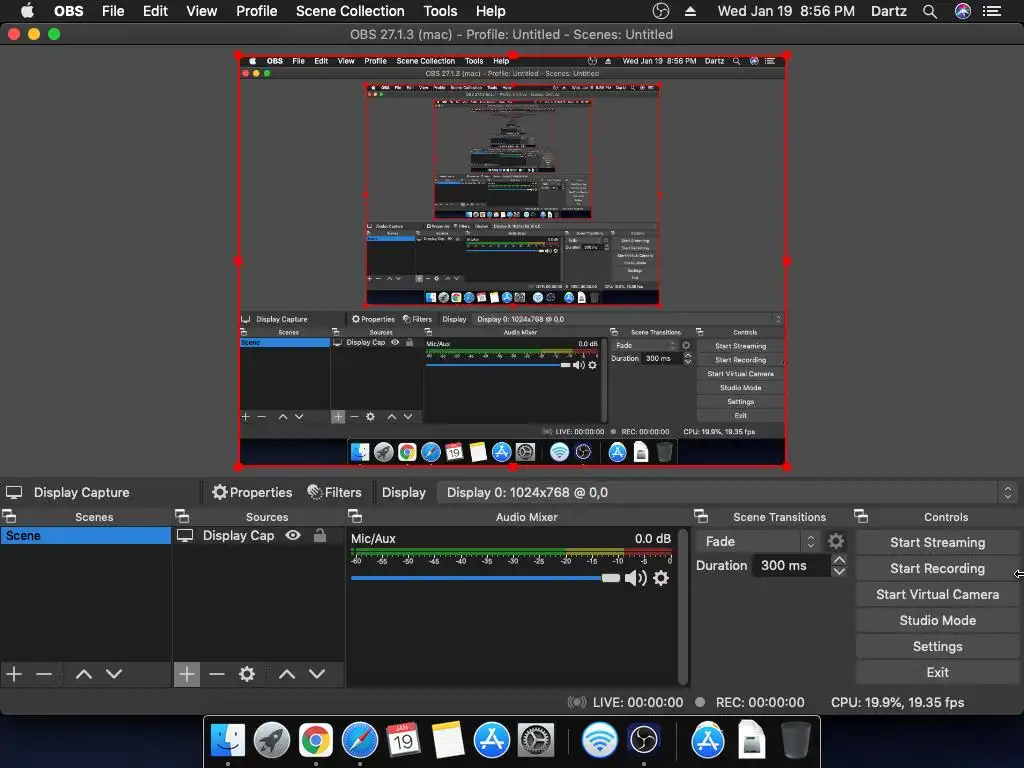
Task: Open Mic/Aux audio settings gear
Action: pos(661,578)
